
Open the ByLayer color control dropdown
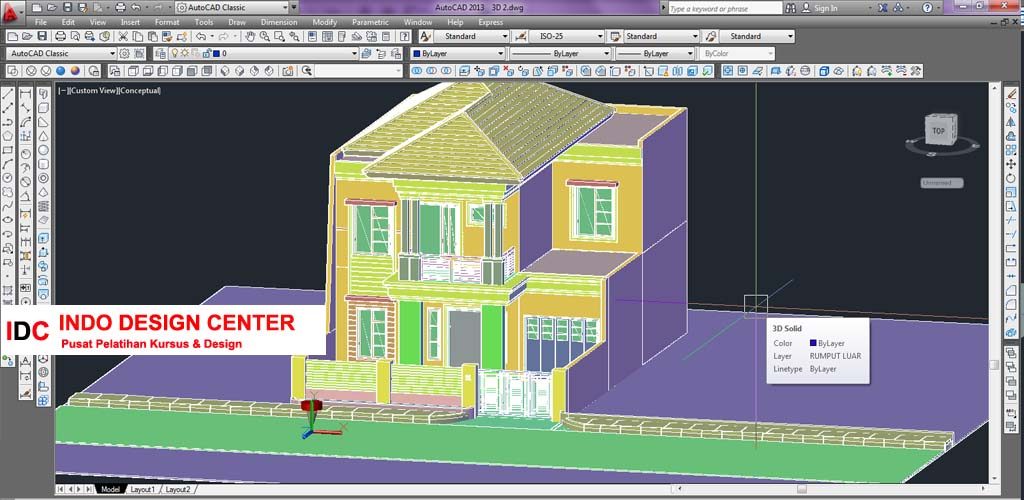[458, 54]
